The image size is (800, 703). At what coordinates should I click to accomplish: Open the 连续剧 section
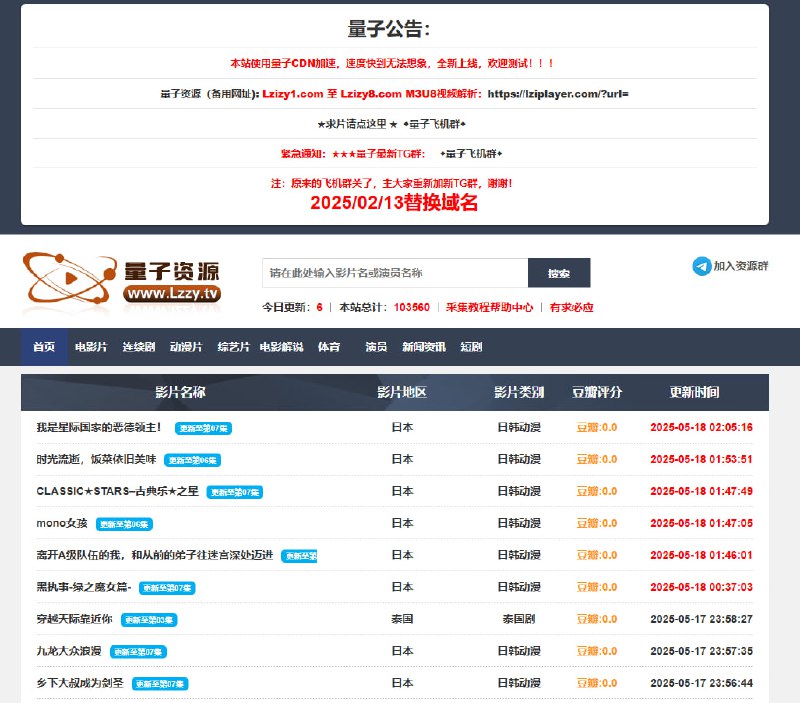[x=137, y=346]
